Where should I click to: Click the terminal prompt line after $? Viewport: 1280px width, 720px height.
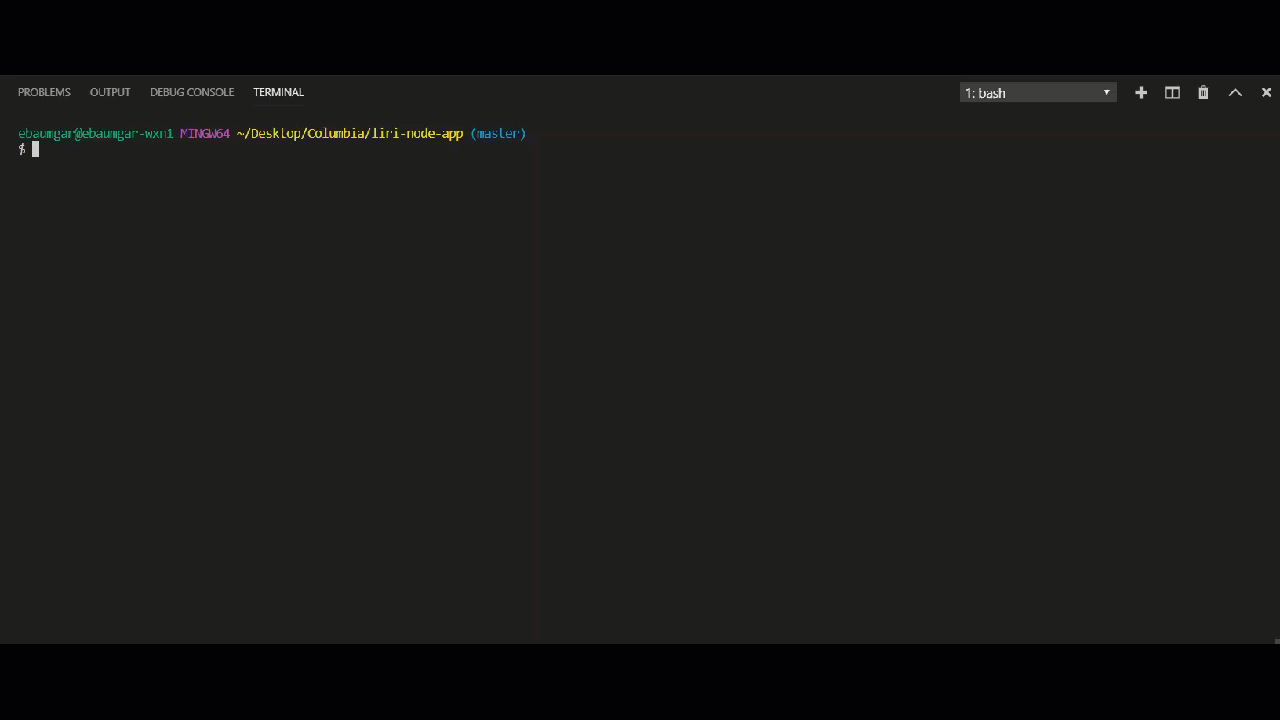click(x=35, y=149)
